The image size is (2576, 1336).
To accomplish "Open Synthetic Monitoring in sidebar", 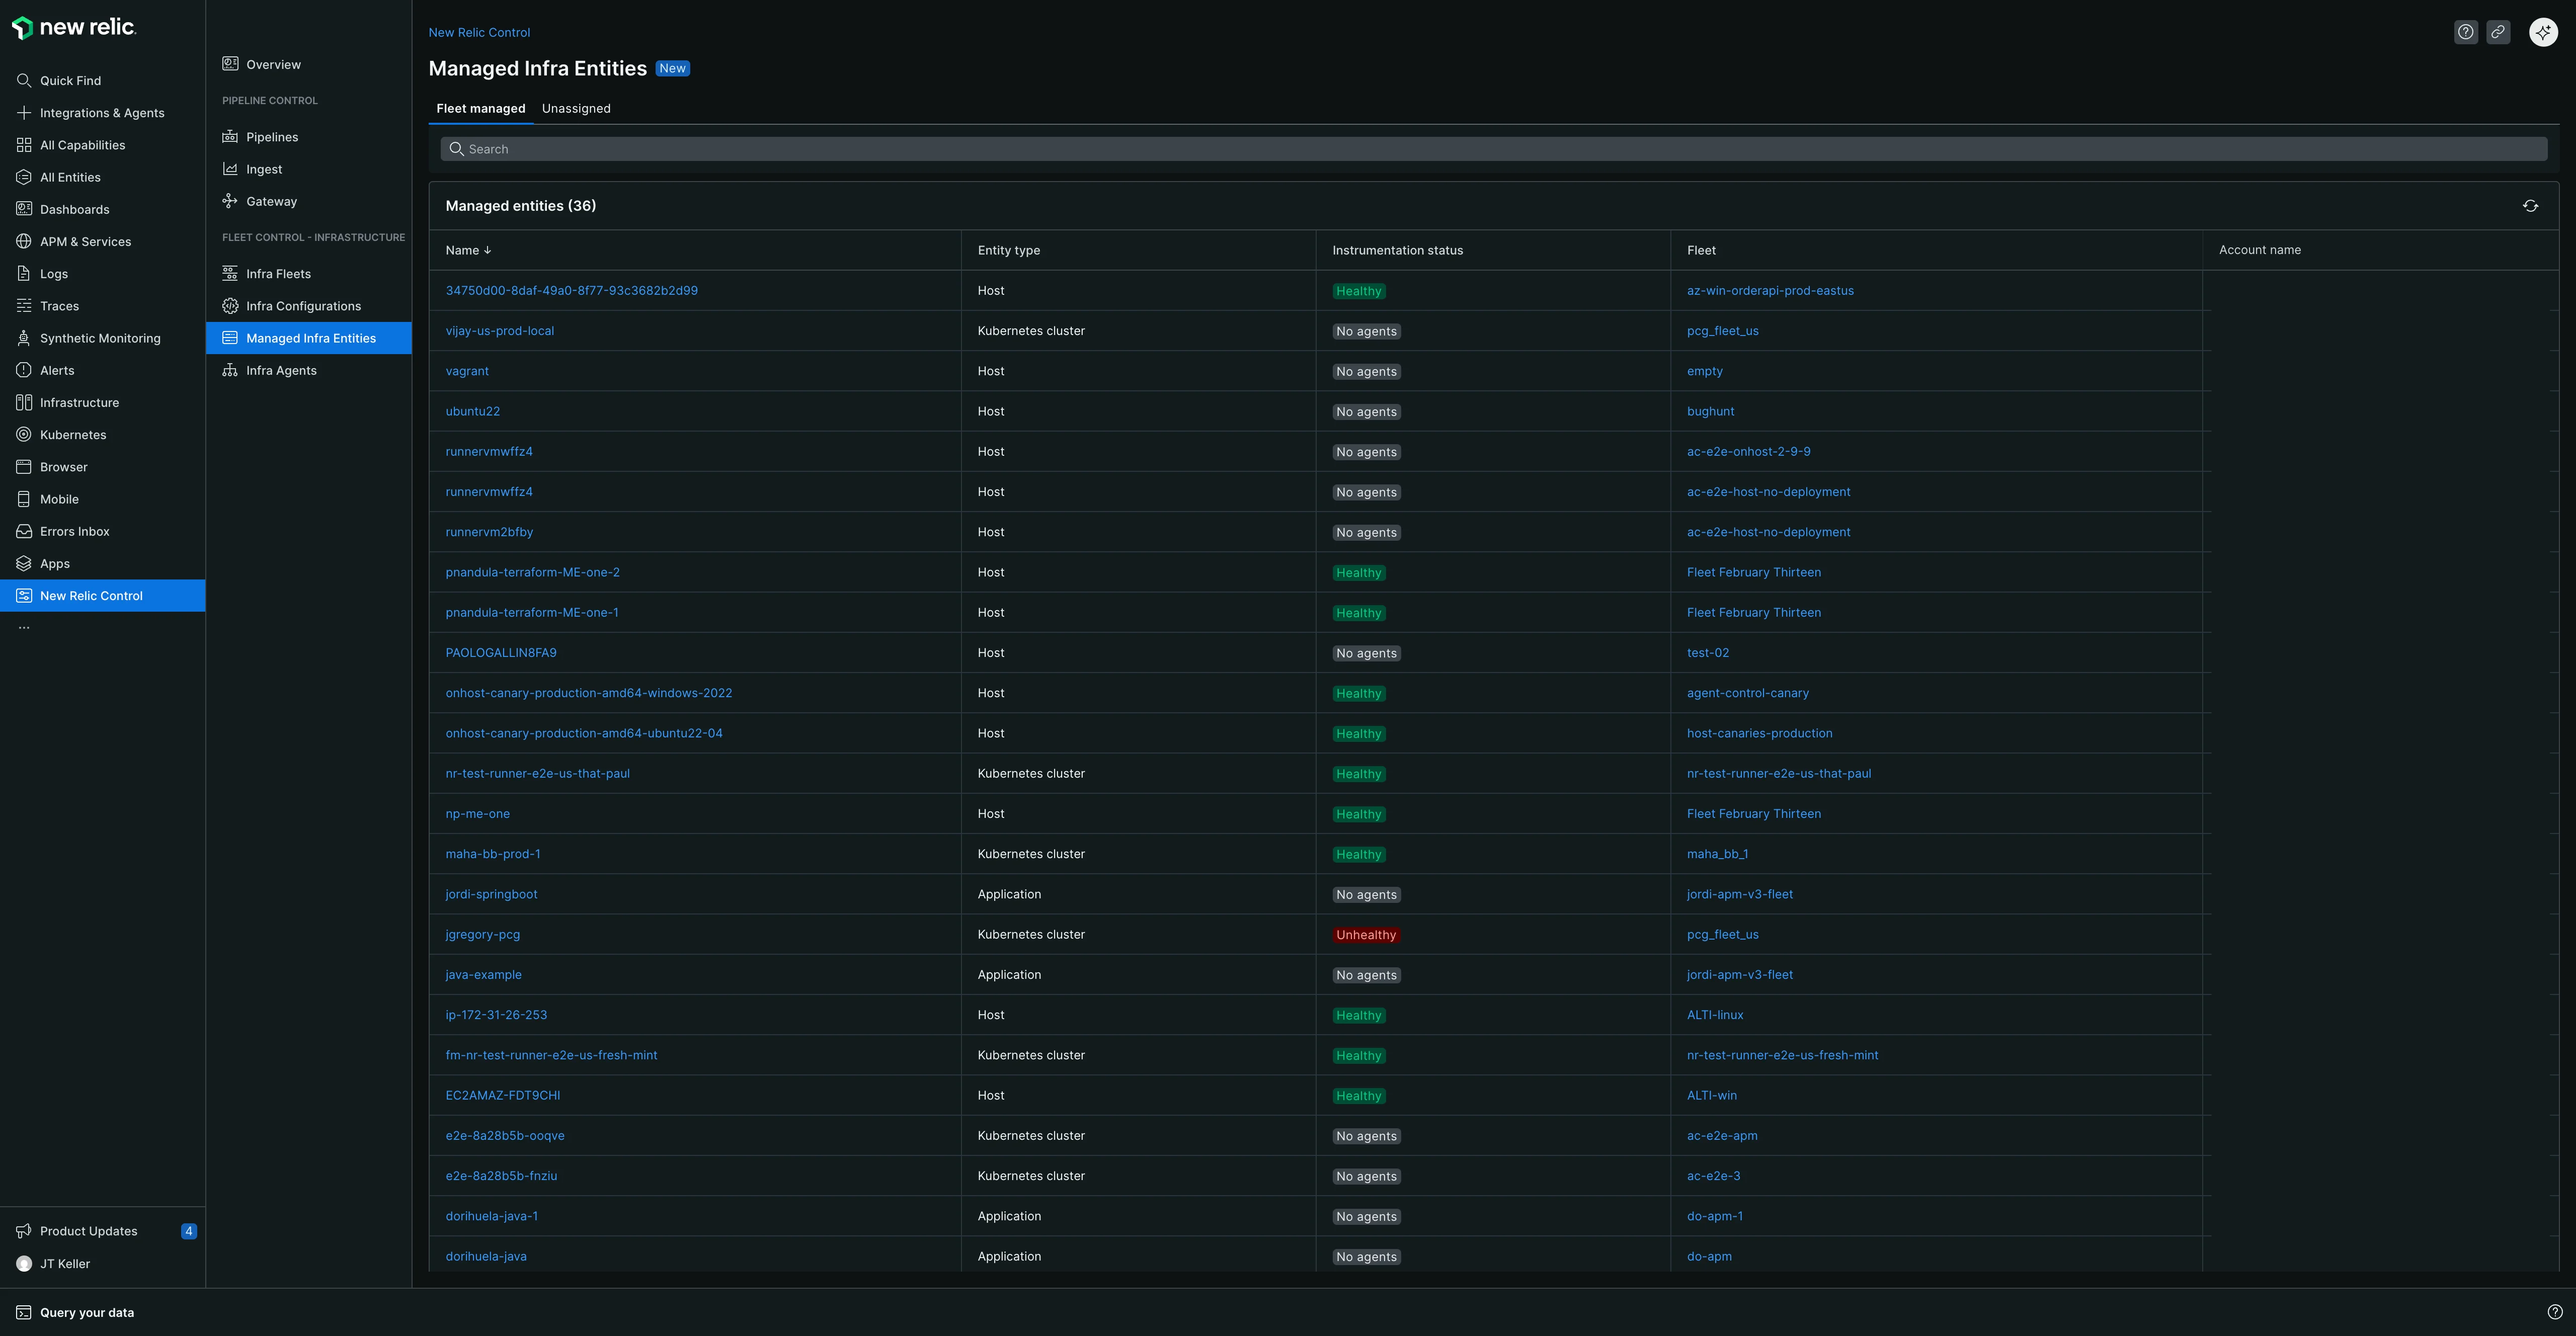I will point(100,338).
